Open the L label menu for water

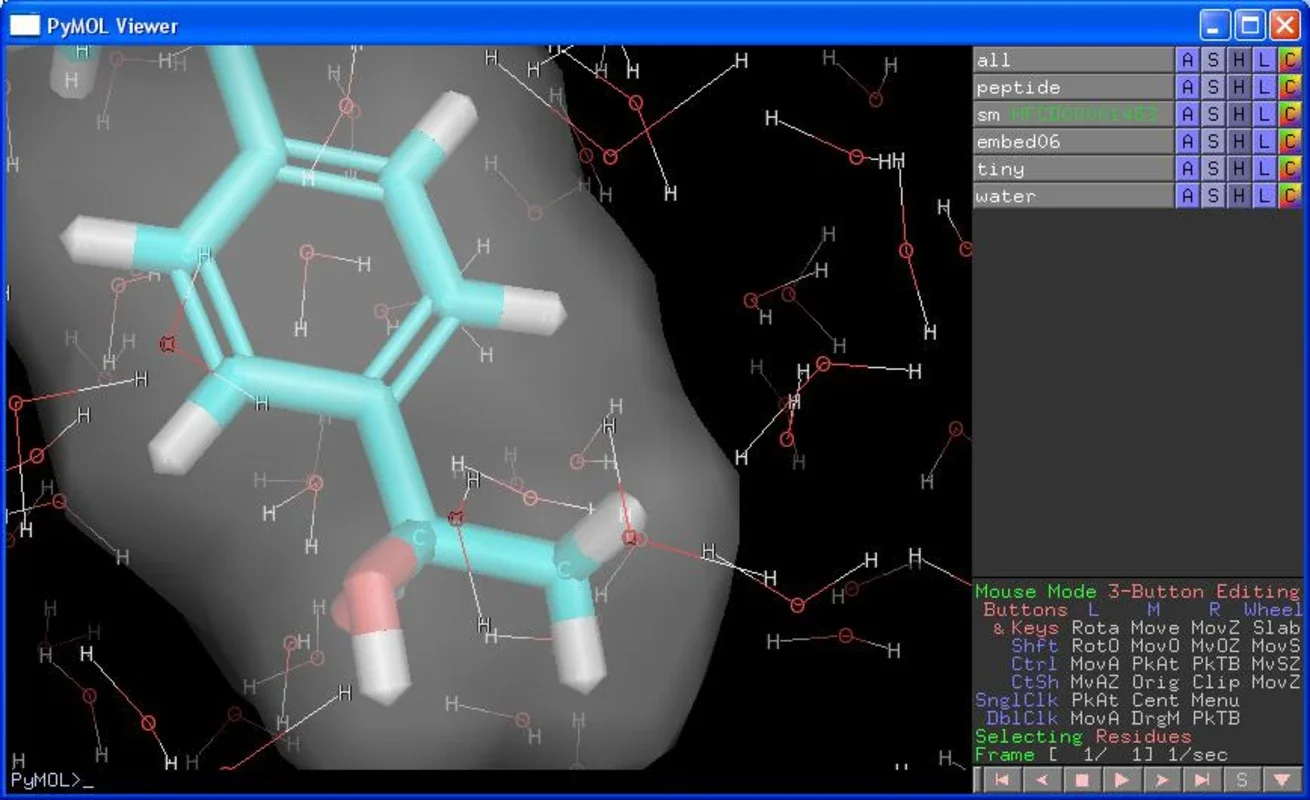coord(1264,195)
